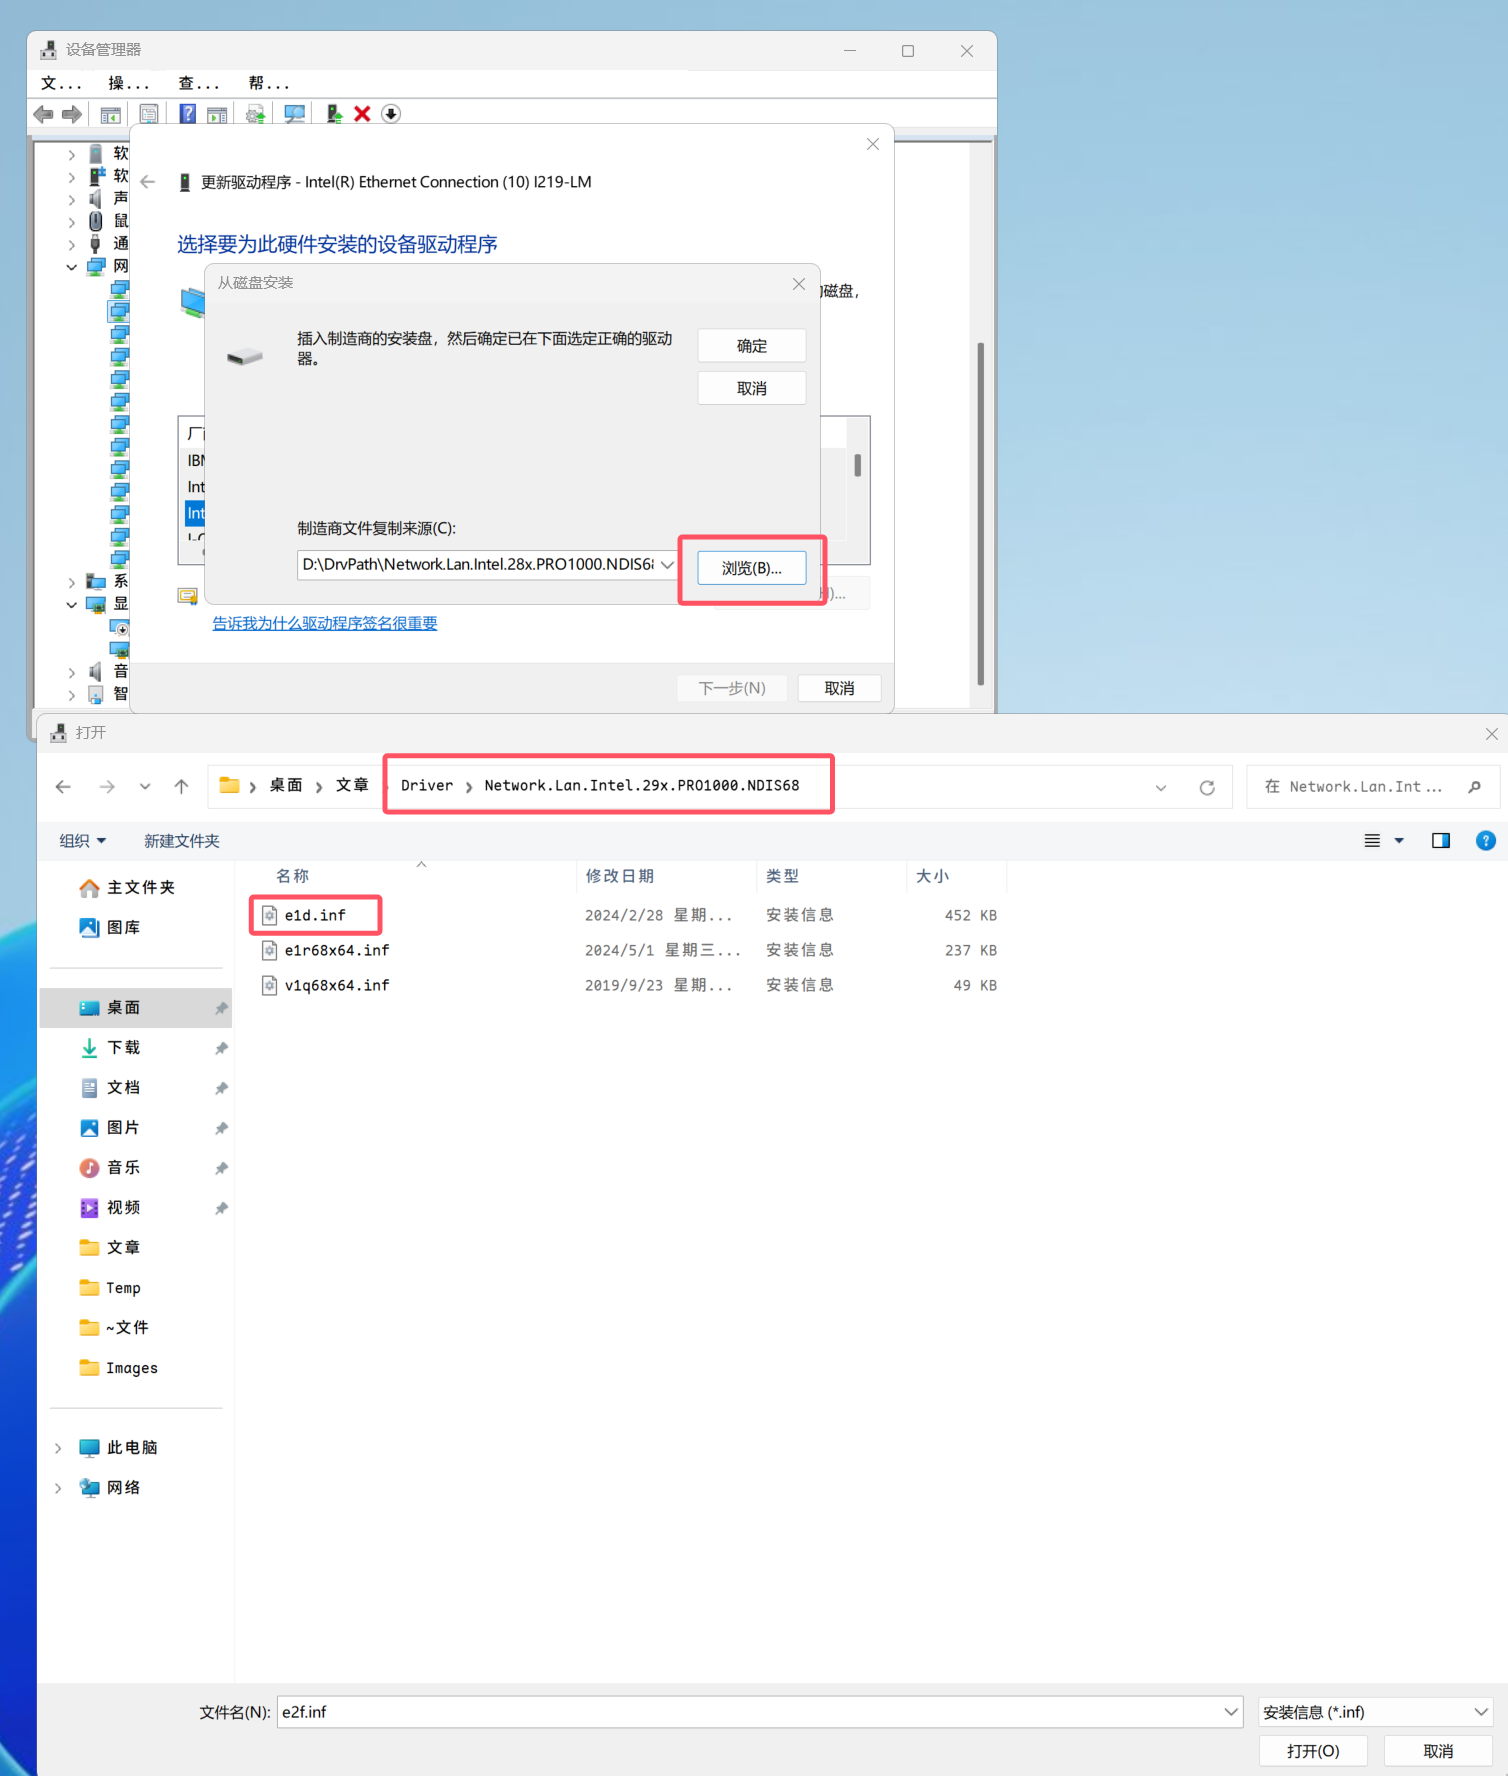This screenshot has width=1508, height=1776.
Task: Click the gear update driver toolbar icon
Action: (256, 115)
